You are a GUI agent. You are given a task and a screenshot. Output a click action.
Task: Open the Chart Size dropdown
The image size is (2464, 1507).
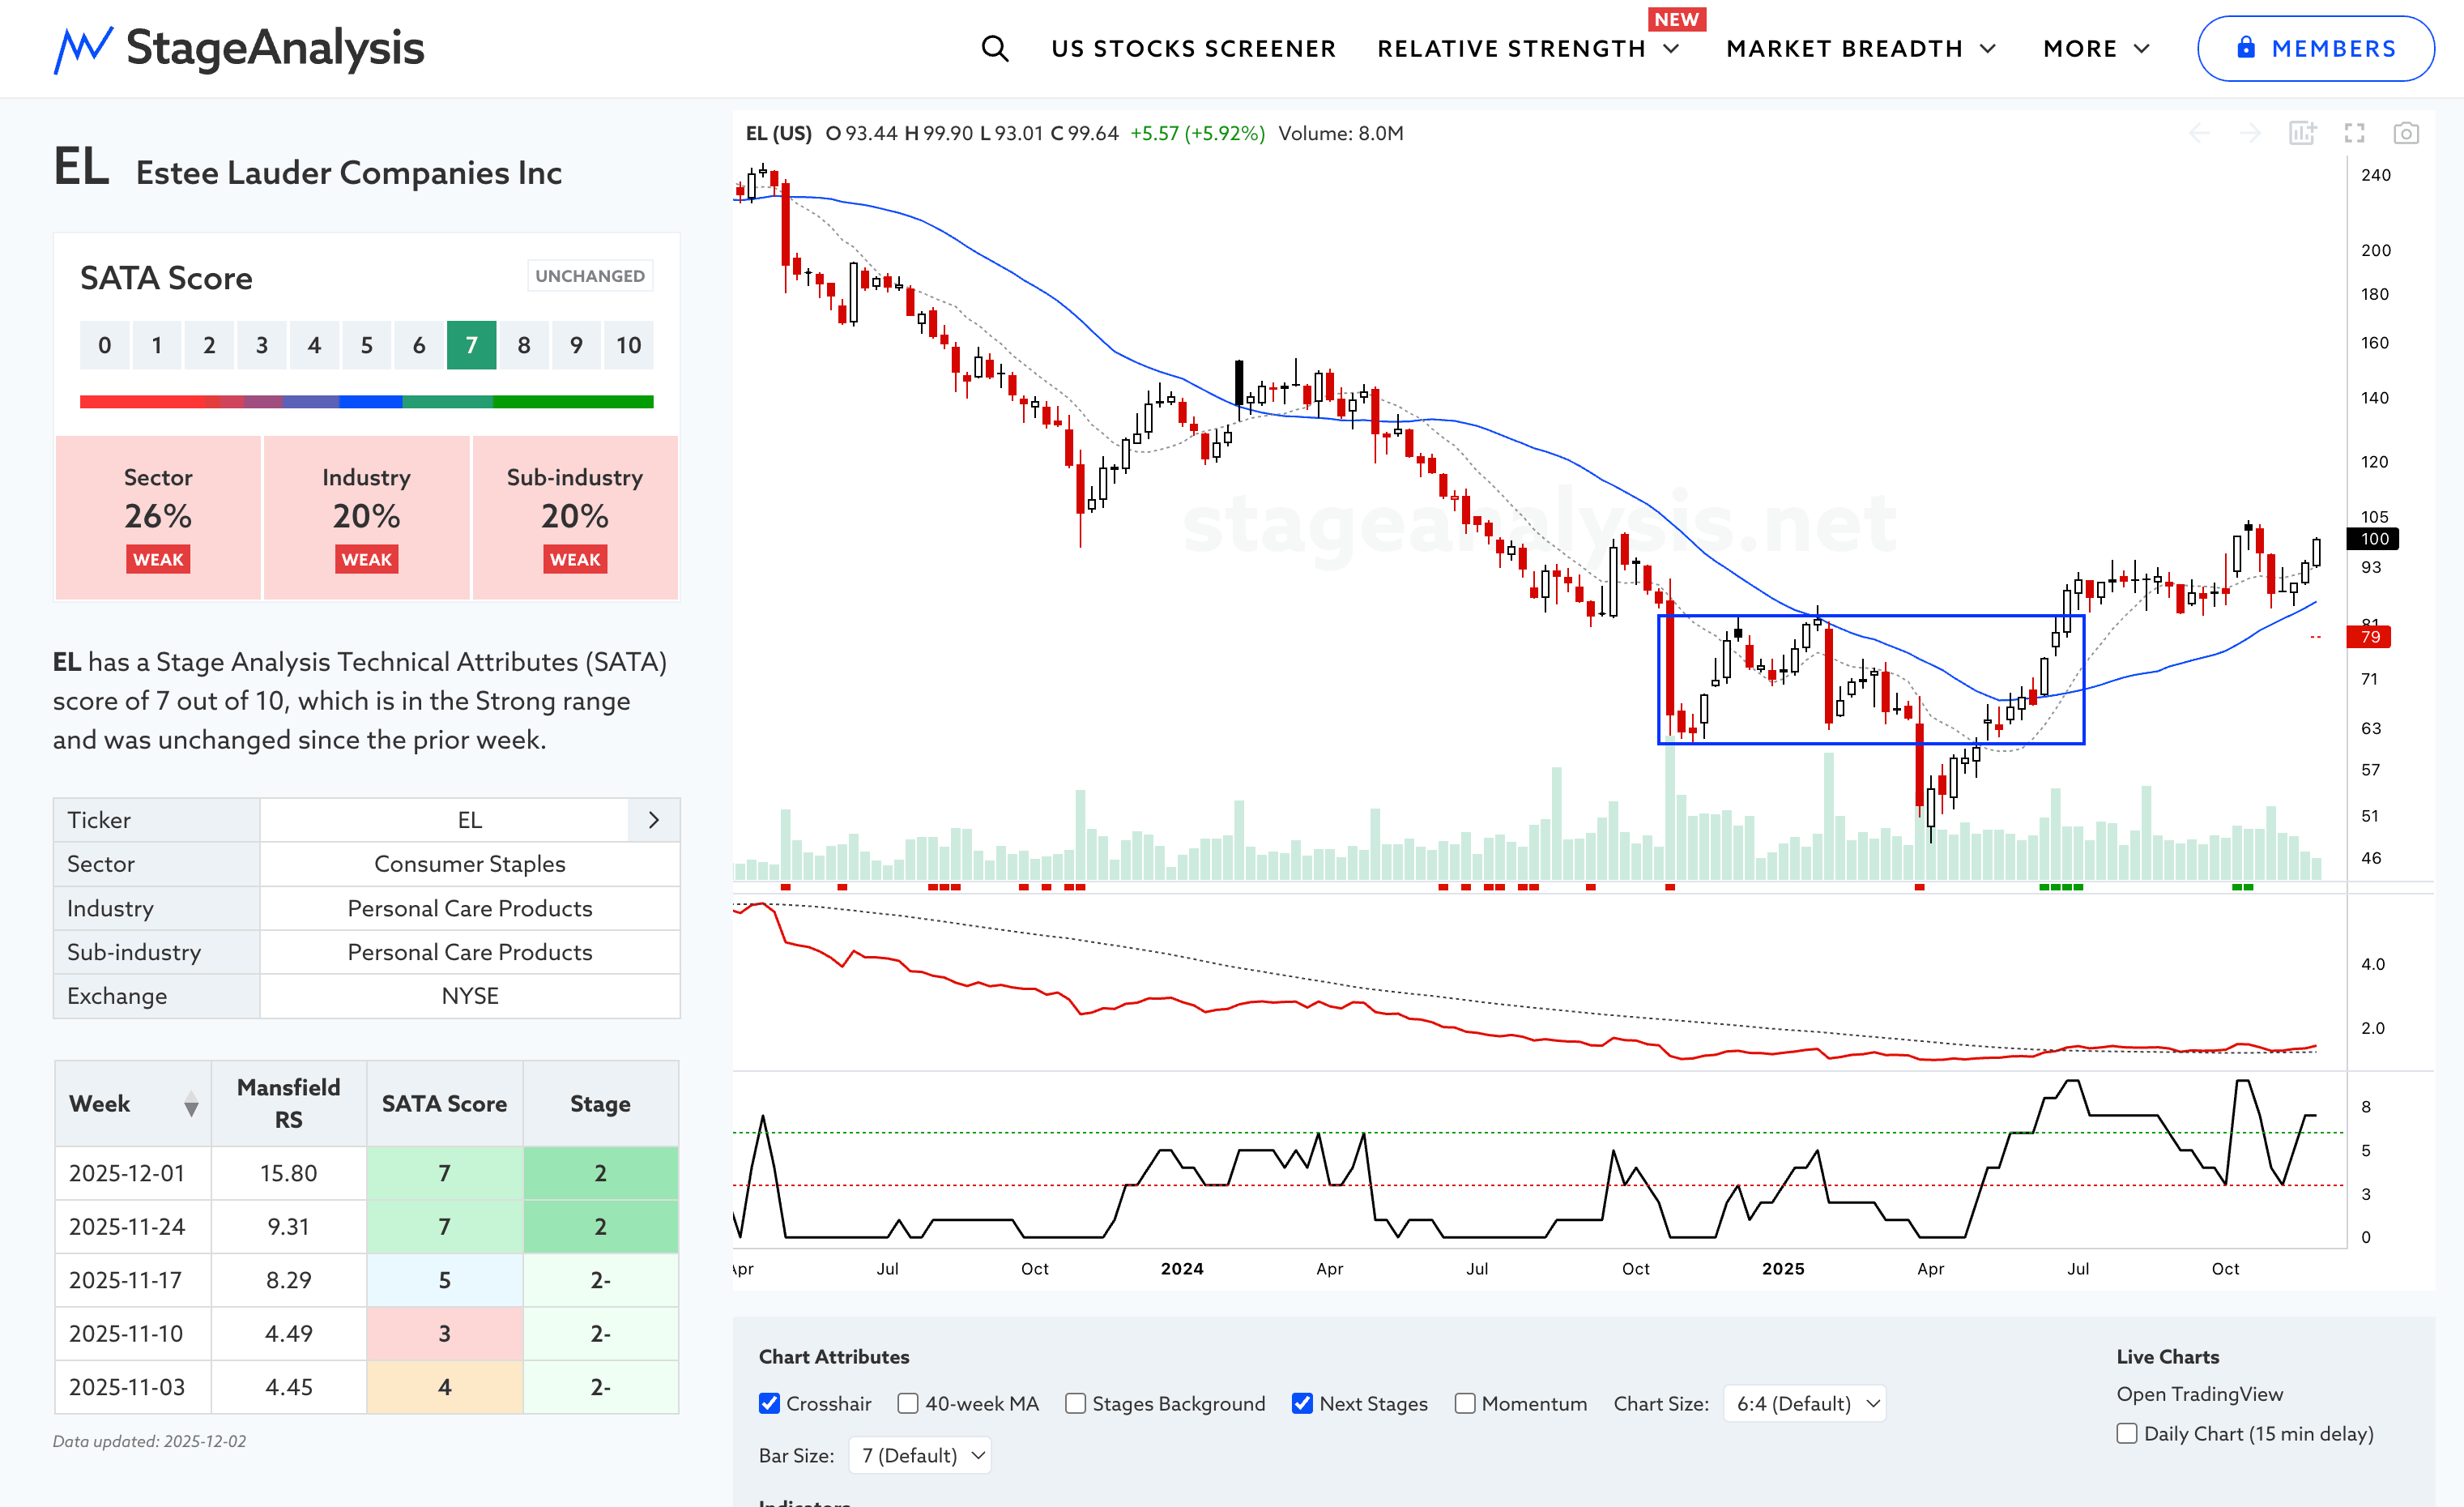(x=1804, y=1403)
